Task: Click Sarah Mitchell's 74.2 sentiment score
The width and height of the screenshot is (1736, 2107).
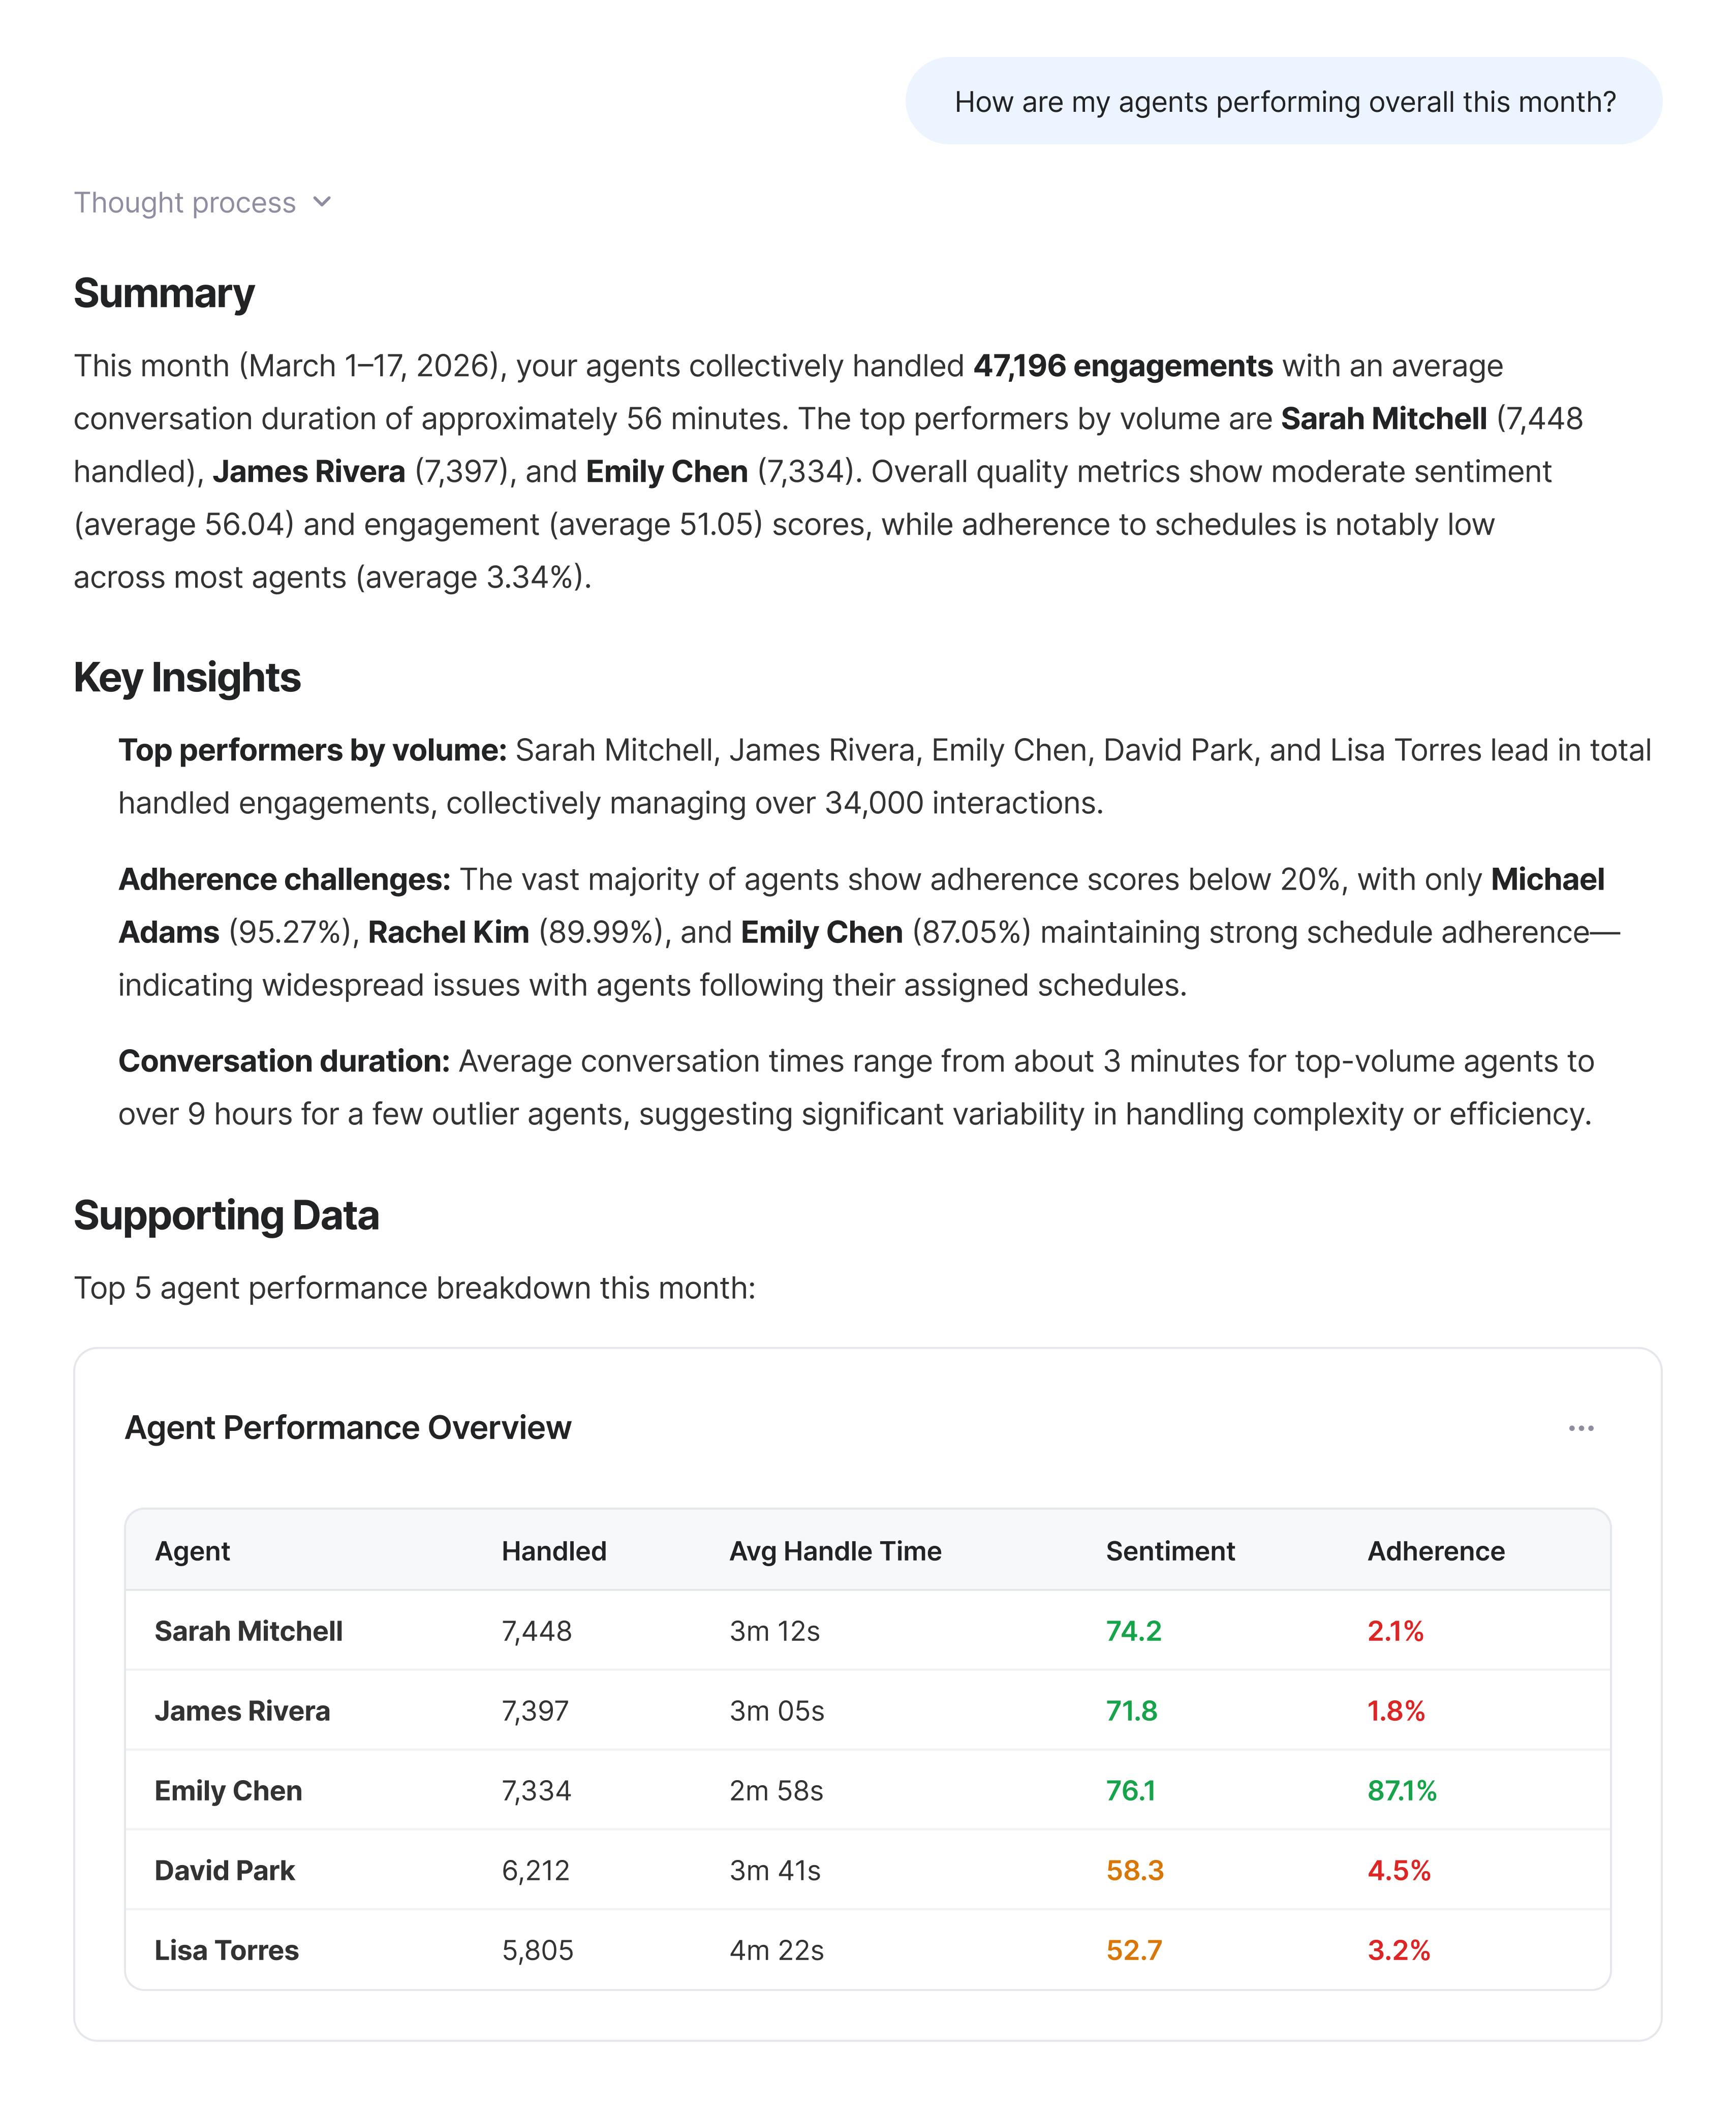Action: click(1133, 1631)
